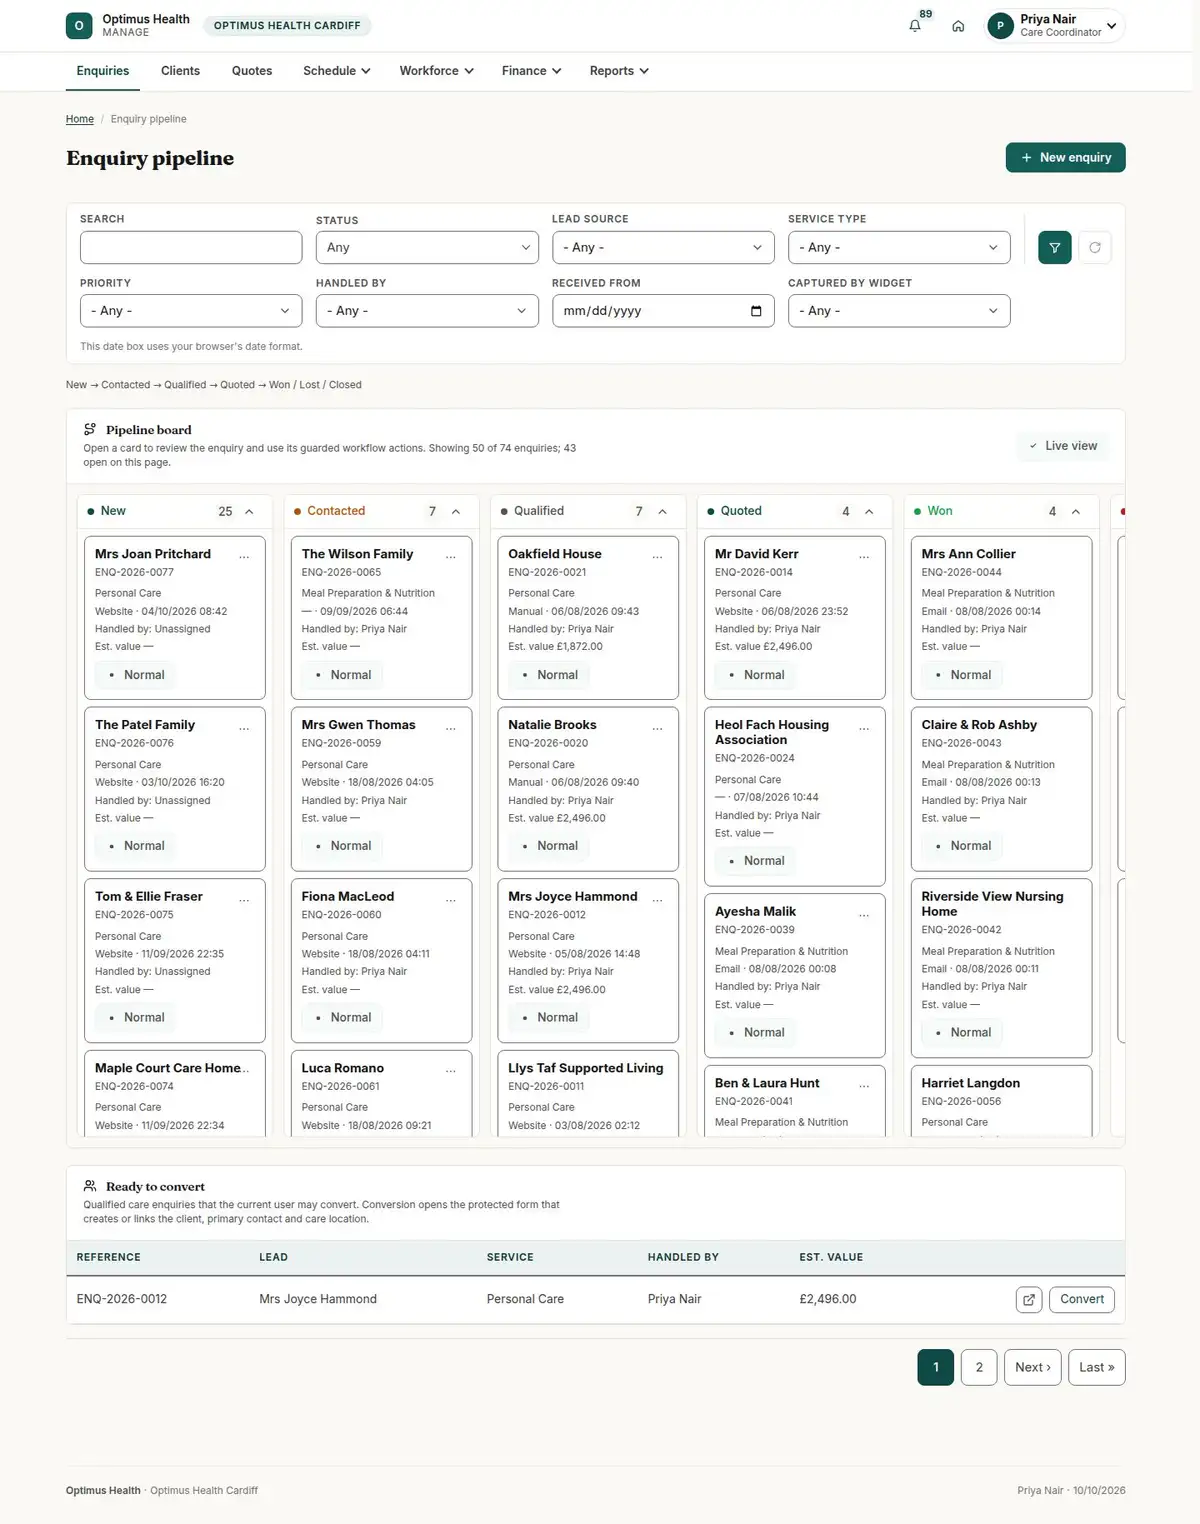Click the Optimus Health Cardiff branch badge
This screenshot has height=1524, width=1200.
tap(287, 26)
